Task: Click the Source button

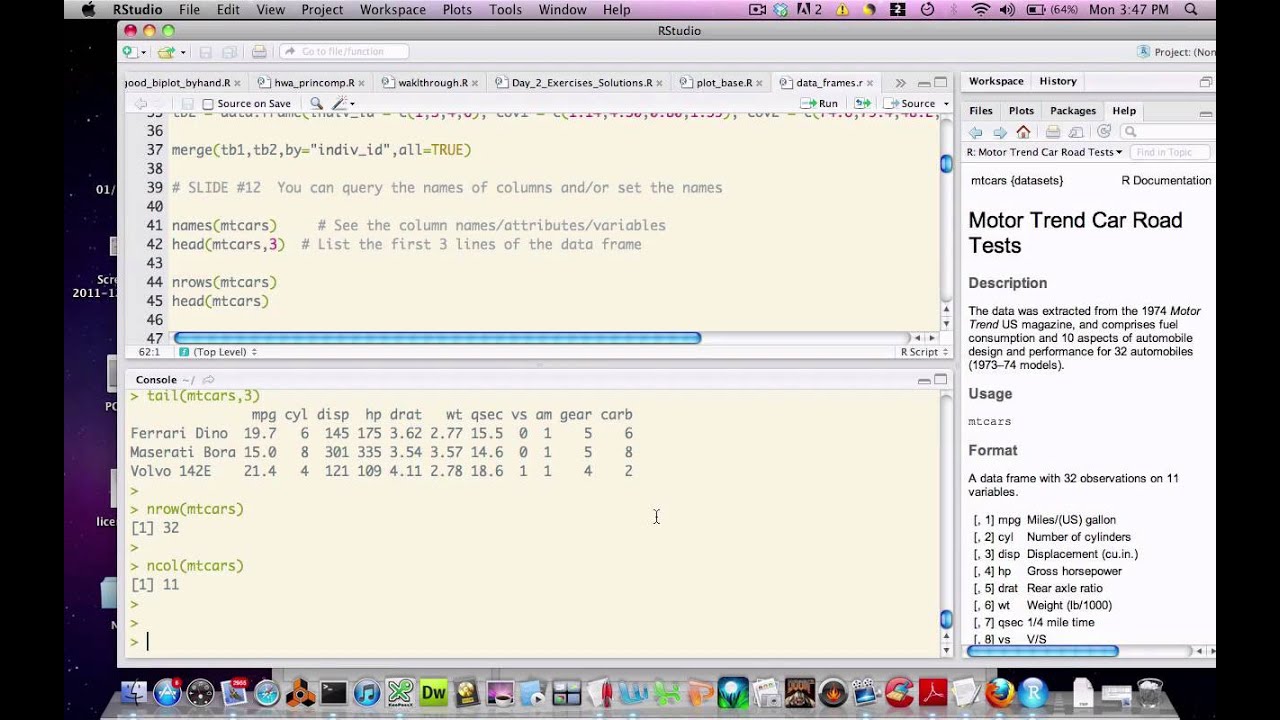Action: [910, 103]
